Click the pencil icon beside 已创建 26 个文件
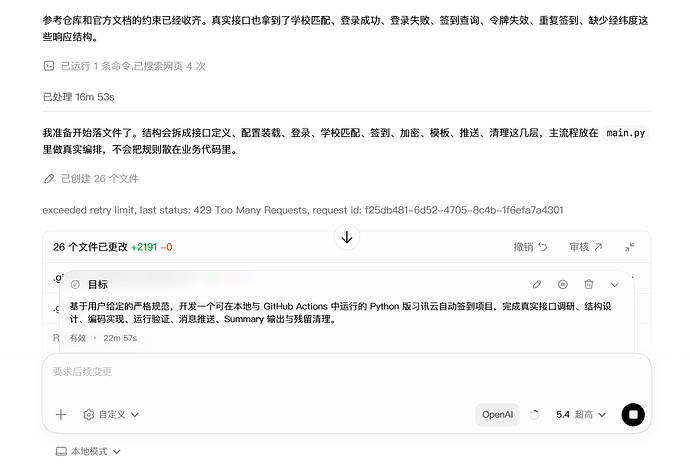Screen dimensions: 690x464 point(49,179)
